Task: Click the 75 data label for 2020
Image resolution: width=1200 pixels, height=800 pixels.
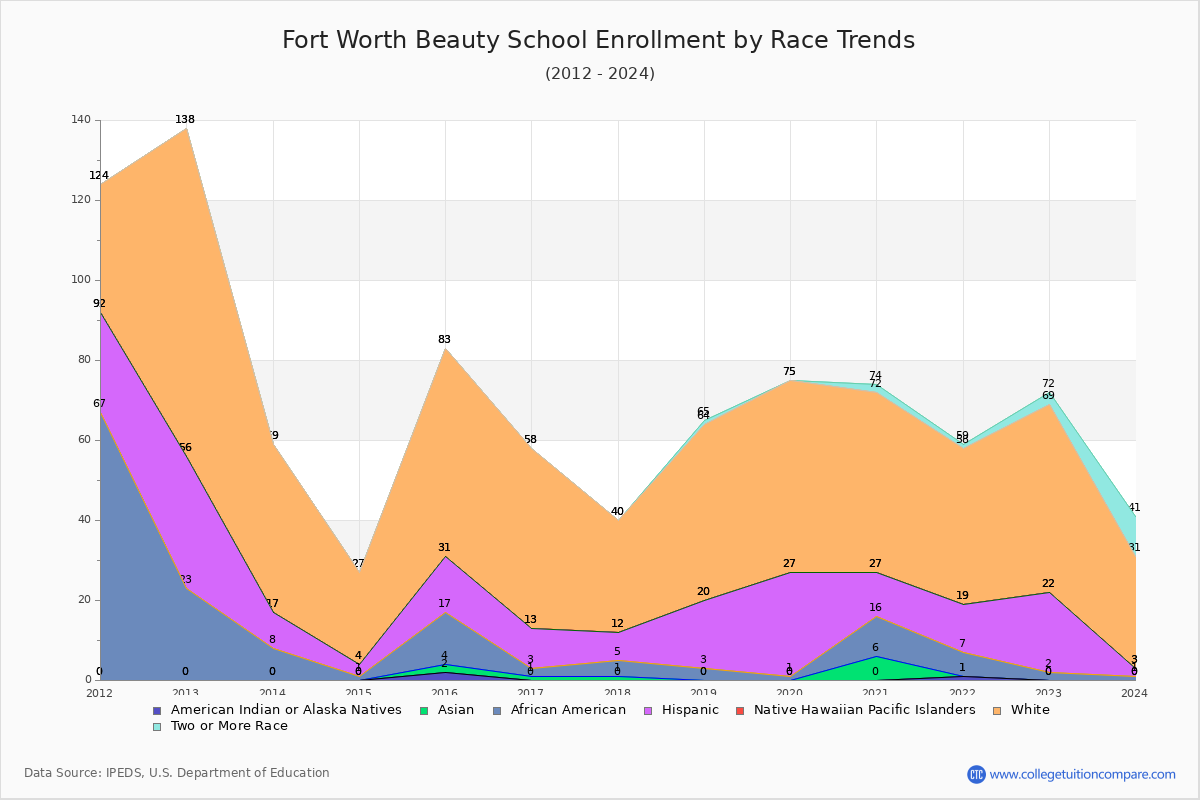Action: click(789, 371)
